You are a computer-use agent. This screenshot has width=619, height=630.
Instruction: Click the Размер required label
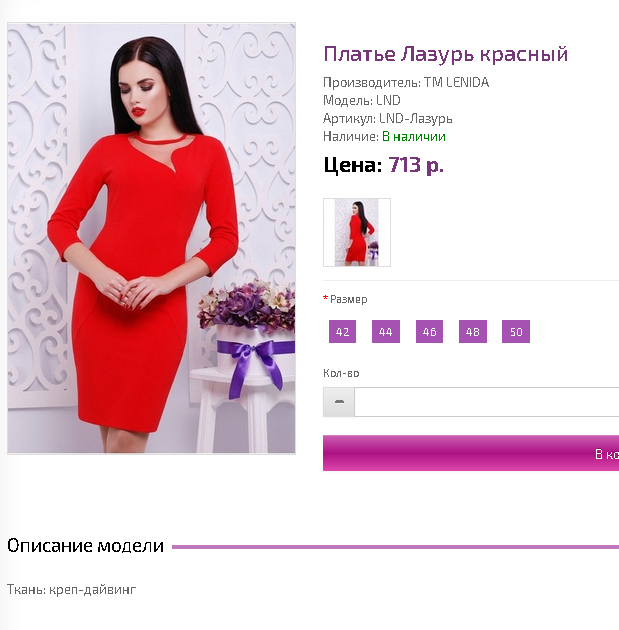pos(348,299)
